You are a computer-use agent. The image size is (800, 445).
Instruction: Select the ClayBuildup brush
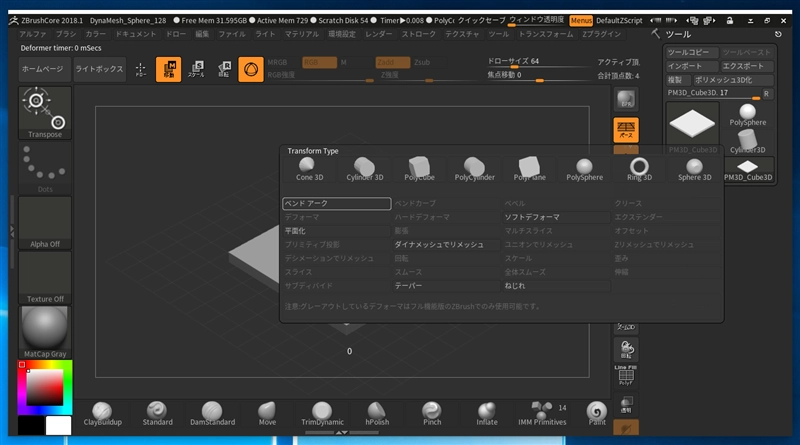coord(103,414)
